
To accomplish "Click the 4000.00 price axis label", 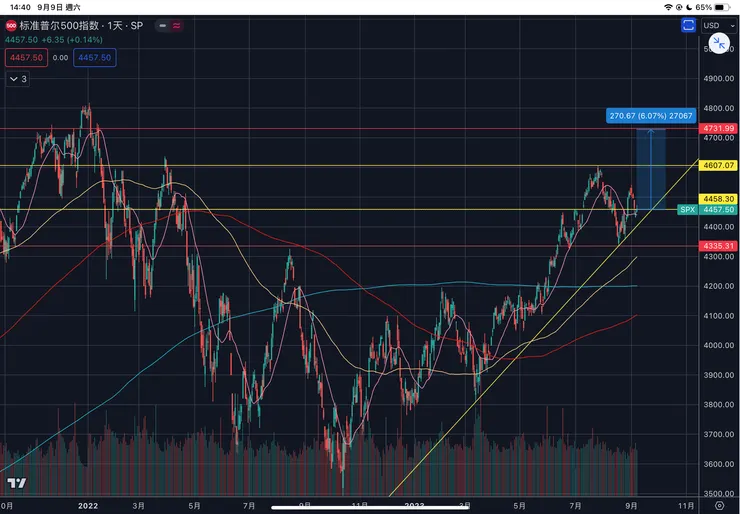I will [x=719, y=345].
